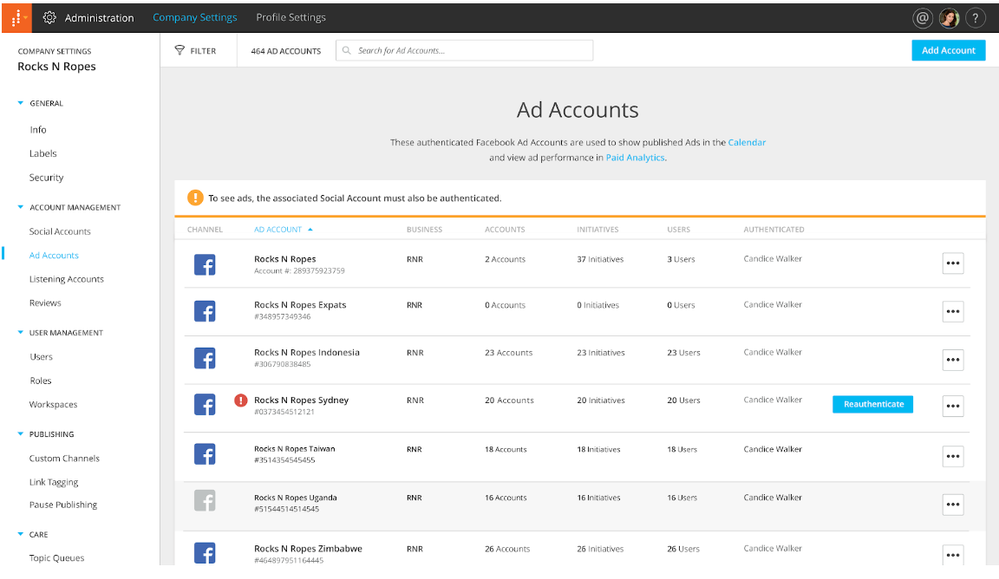The image size is (999, 579).
Task: Follow the Paid Analytics link
Action: click(635, 158)
